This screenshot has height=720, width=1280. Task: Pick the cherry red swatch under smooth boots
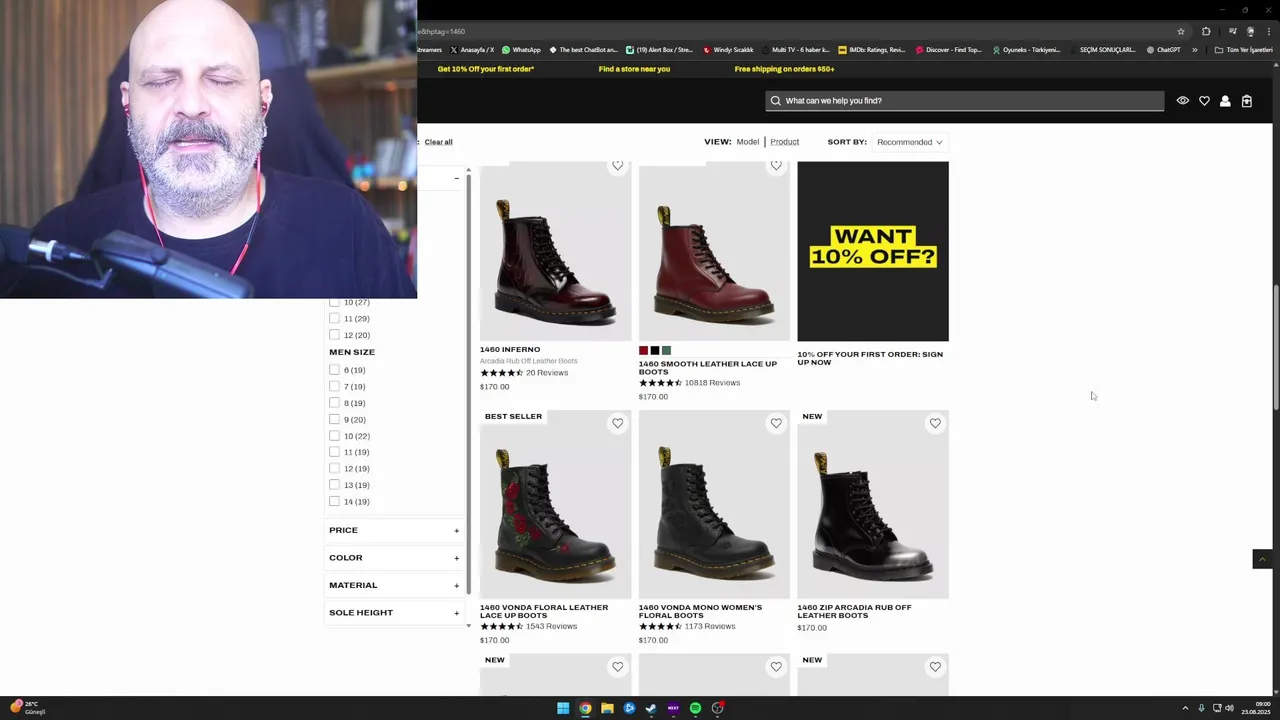tap(643, 351)
